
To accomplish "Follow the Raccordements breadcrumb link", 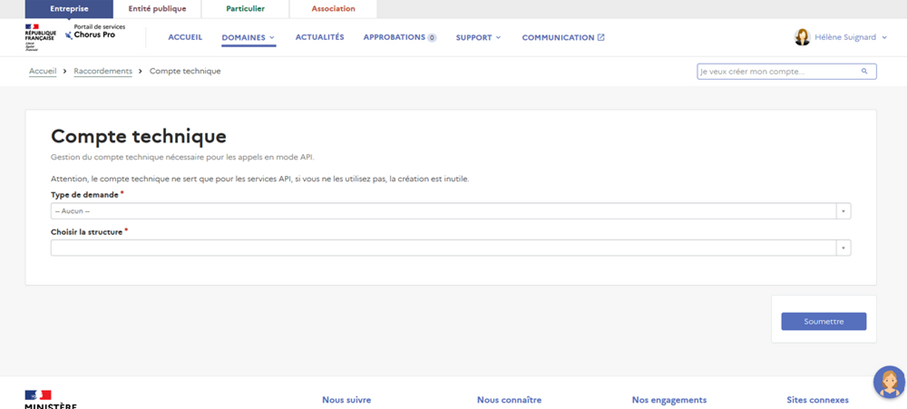I will click(x=103, y=71).
